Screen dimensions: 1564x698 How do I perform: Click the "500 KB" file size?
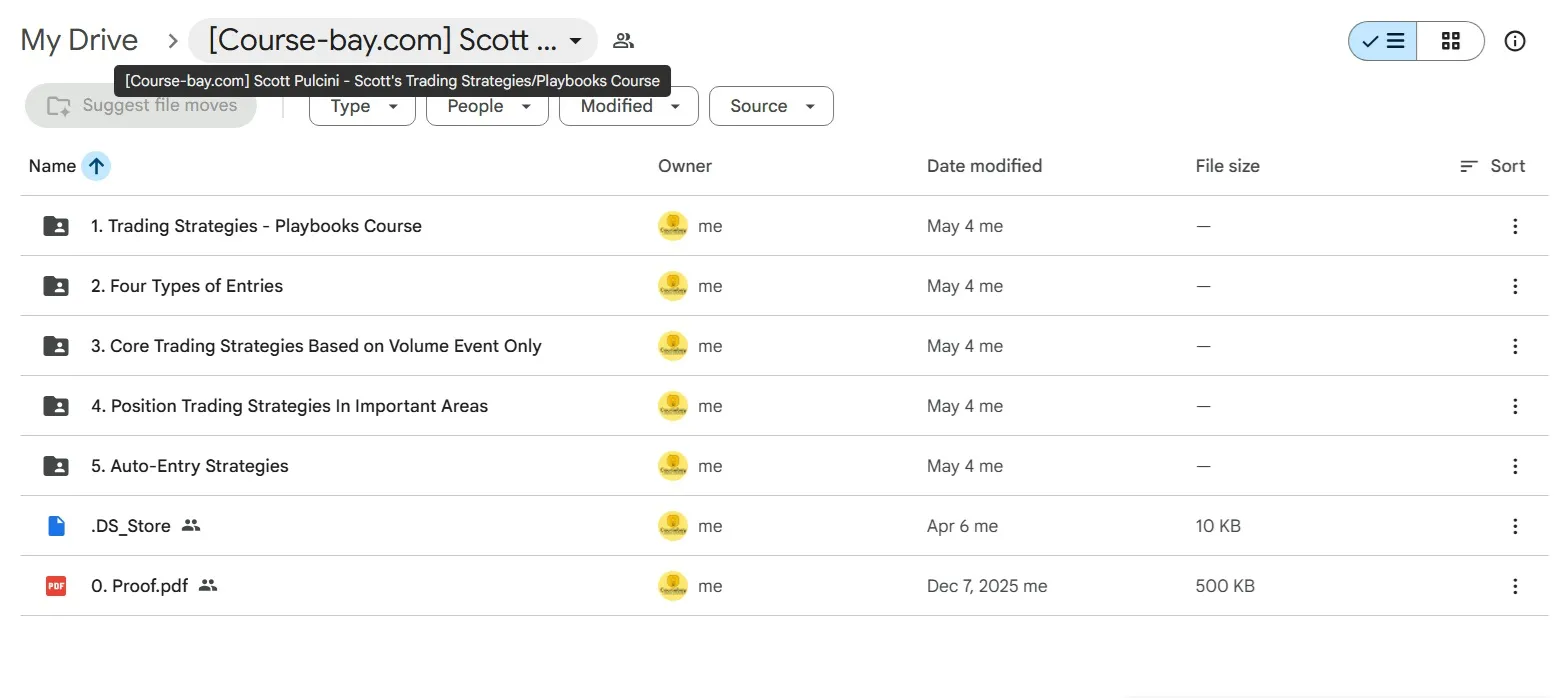pos(1225,586)
